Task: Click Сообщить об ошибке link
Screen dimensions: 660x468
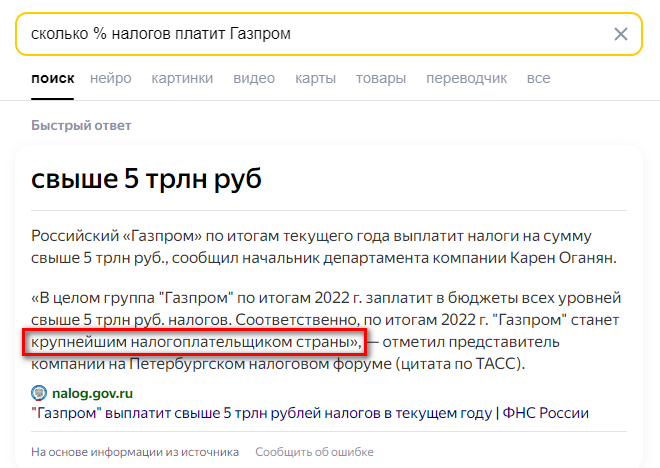Action: [x=314, y=452]
